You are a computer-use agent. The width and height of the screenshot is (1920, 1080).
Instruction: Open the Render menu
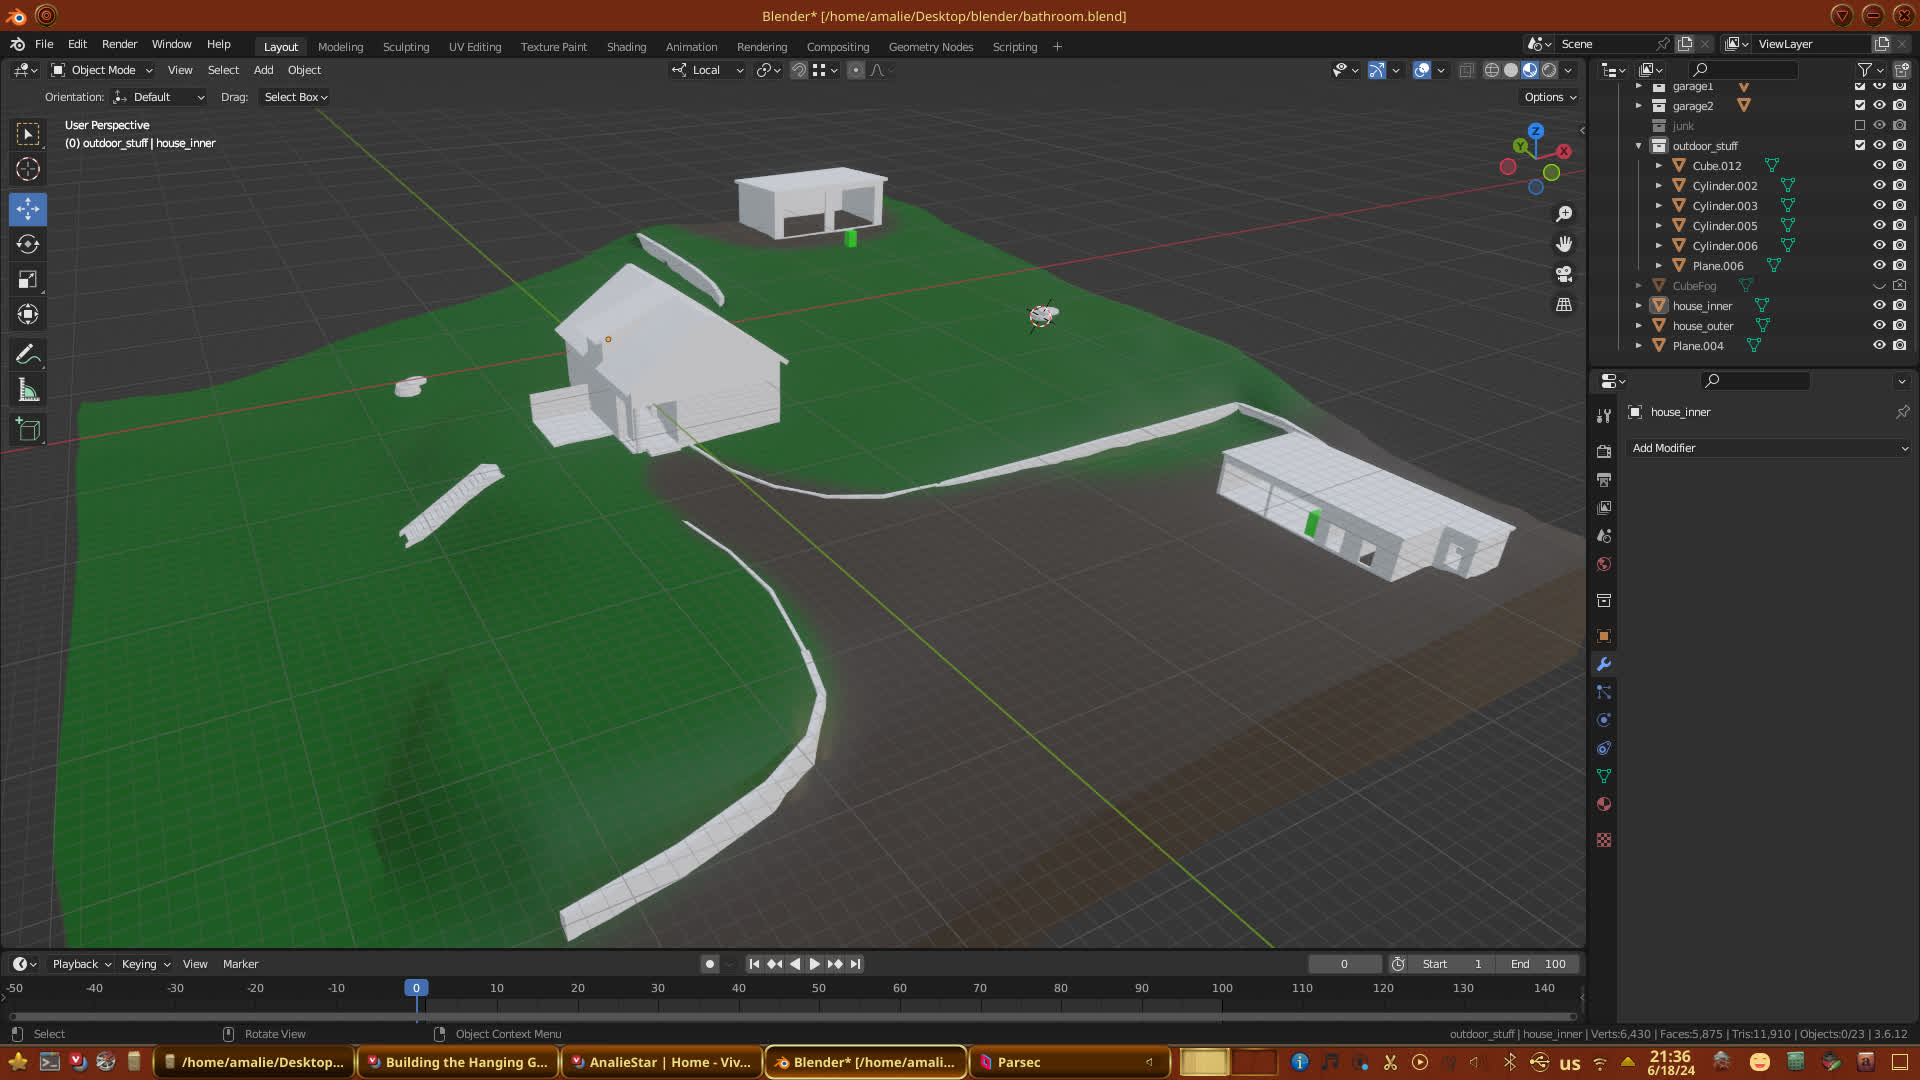pyautogui.click(x=119, y=44)
